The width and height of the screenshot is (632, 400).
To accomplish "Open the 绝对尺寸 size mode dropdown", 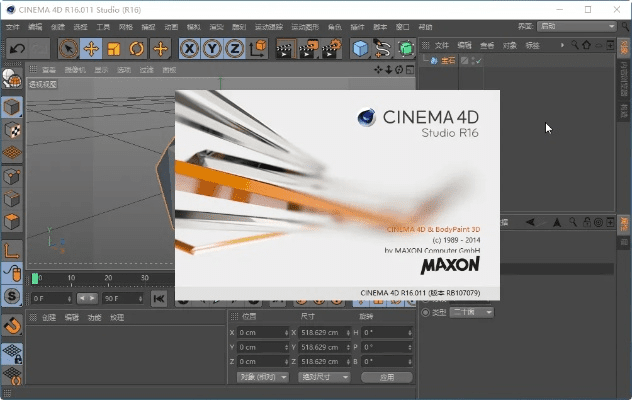I will pos(325,377).
